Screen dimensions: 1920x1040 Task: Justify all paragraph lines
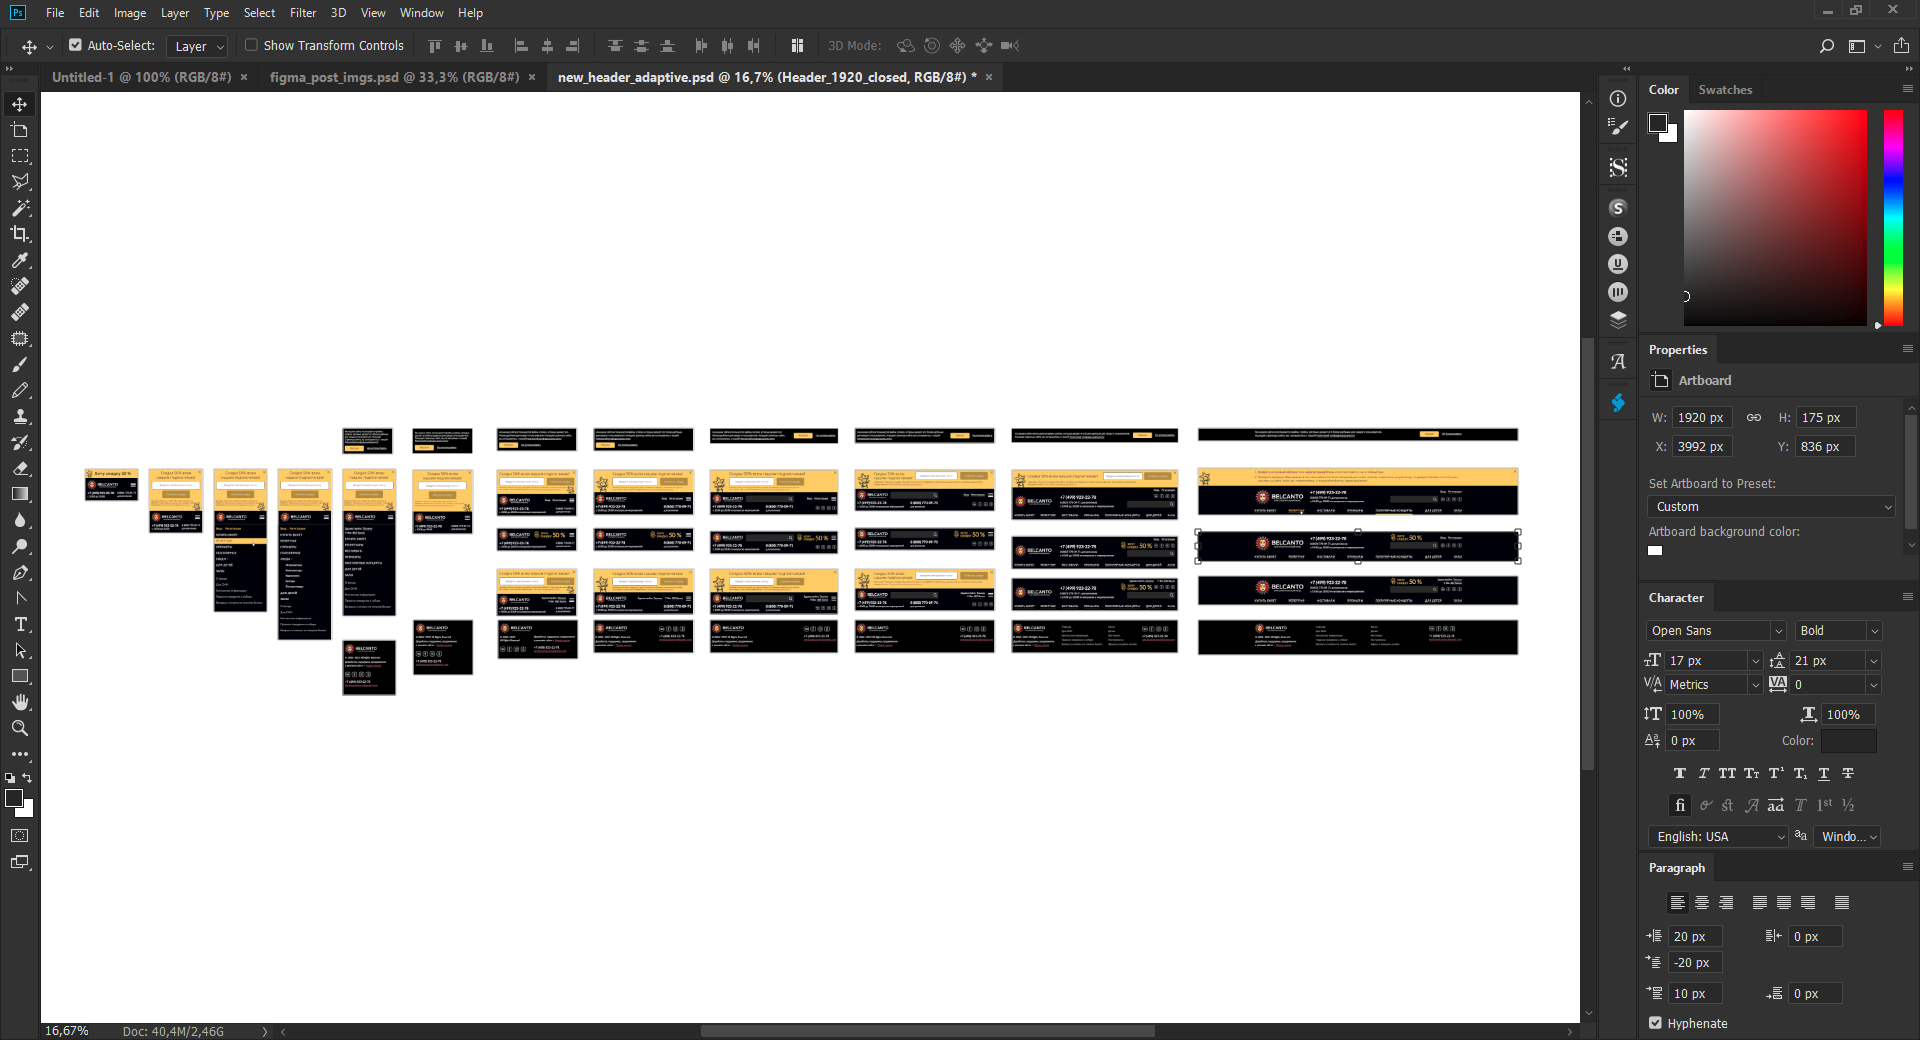[1842, 902]
